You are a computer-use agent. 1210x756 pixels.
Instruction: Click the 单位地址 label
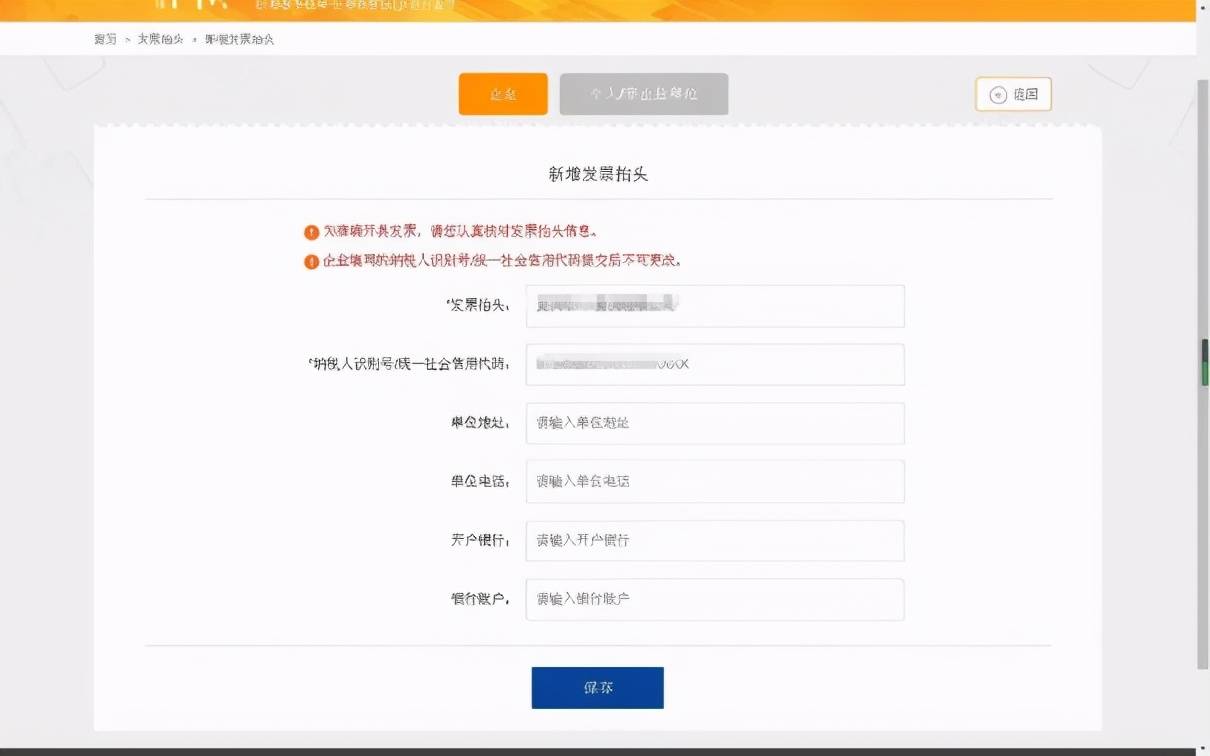[x=481, y=423]
